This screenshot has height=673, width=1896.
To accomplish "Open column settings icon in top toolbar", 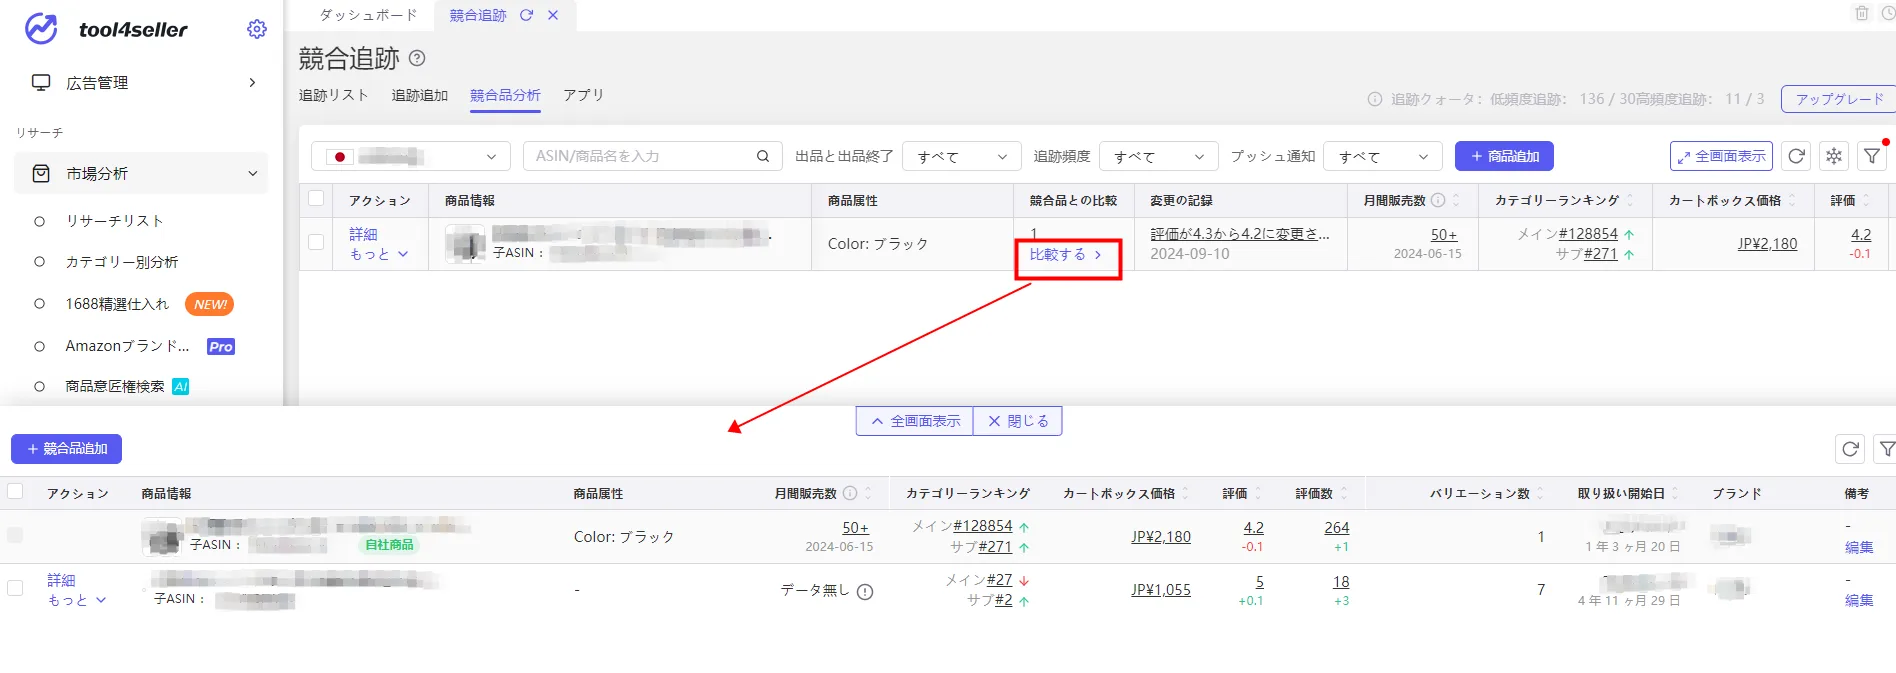I will [x=1834, y=156].
